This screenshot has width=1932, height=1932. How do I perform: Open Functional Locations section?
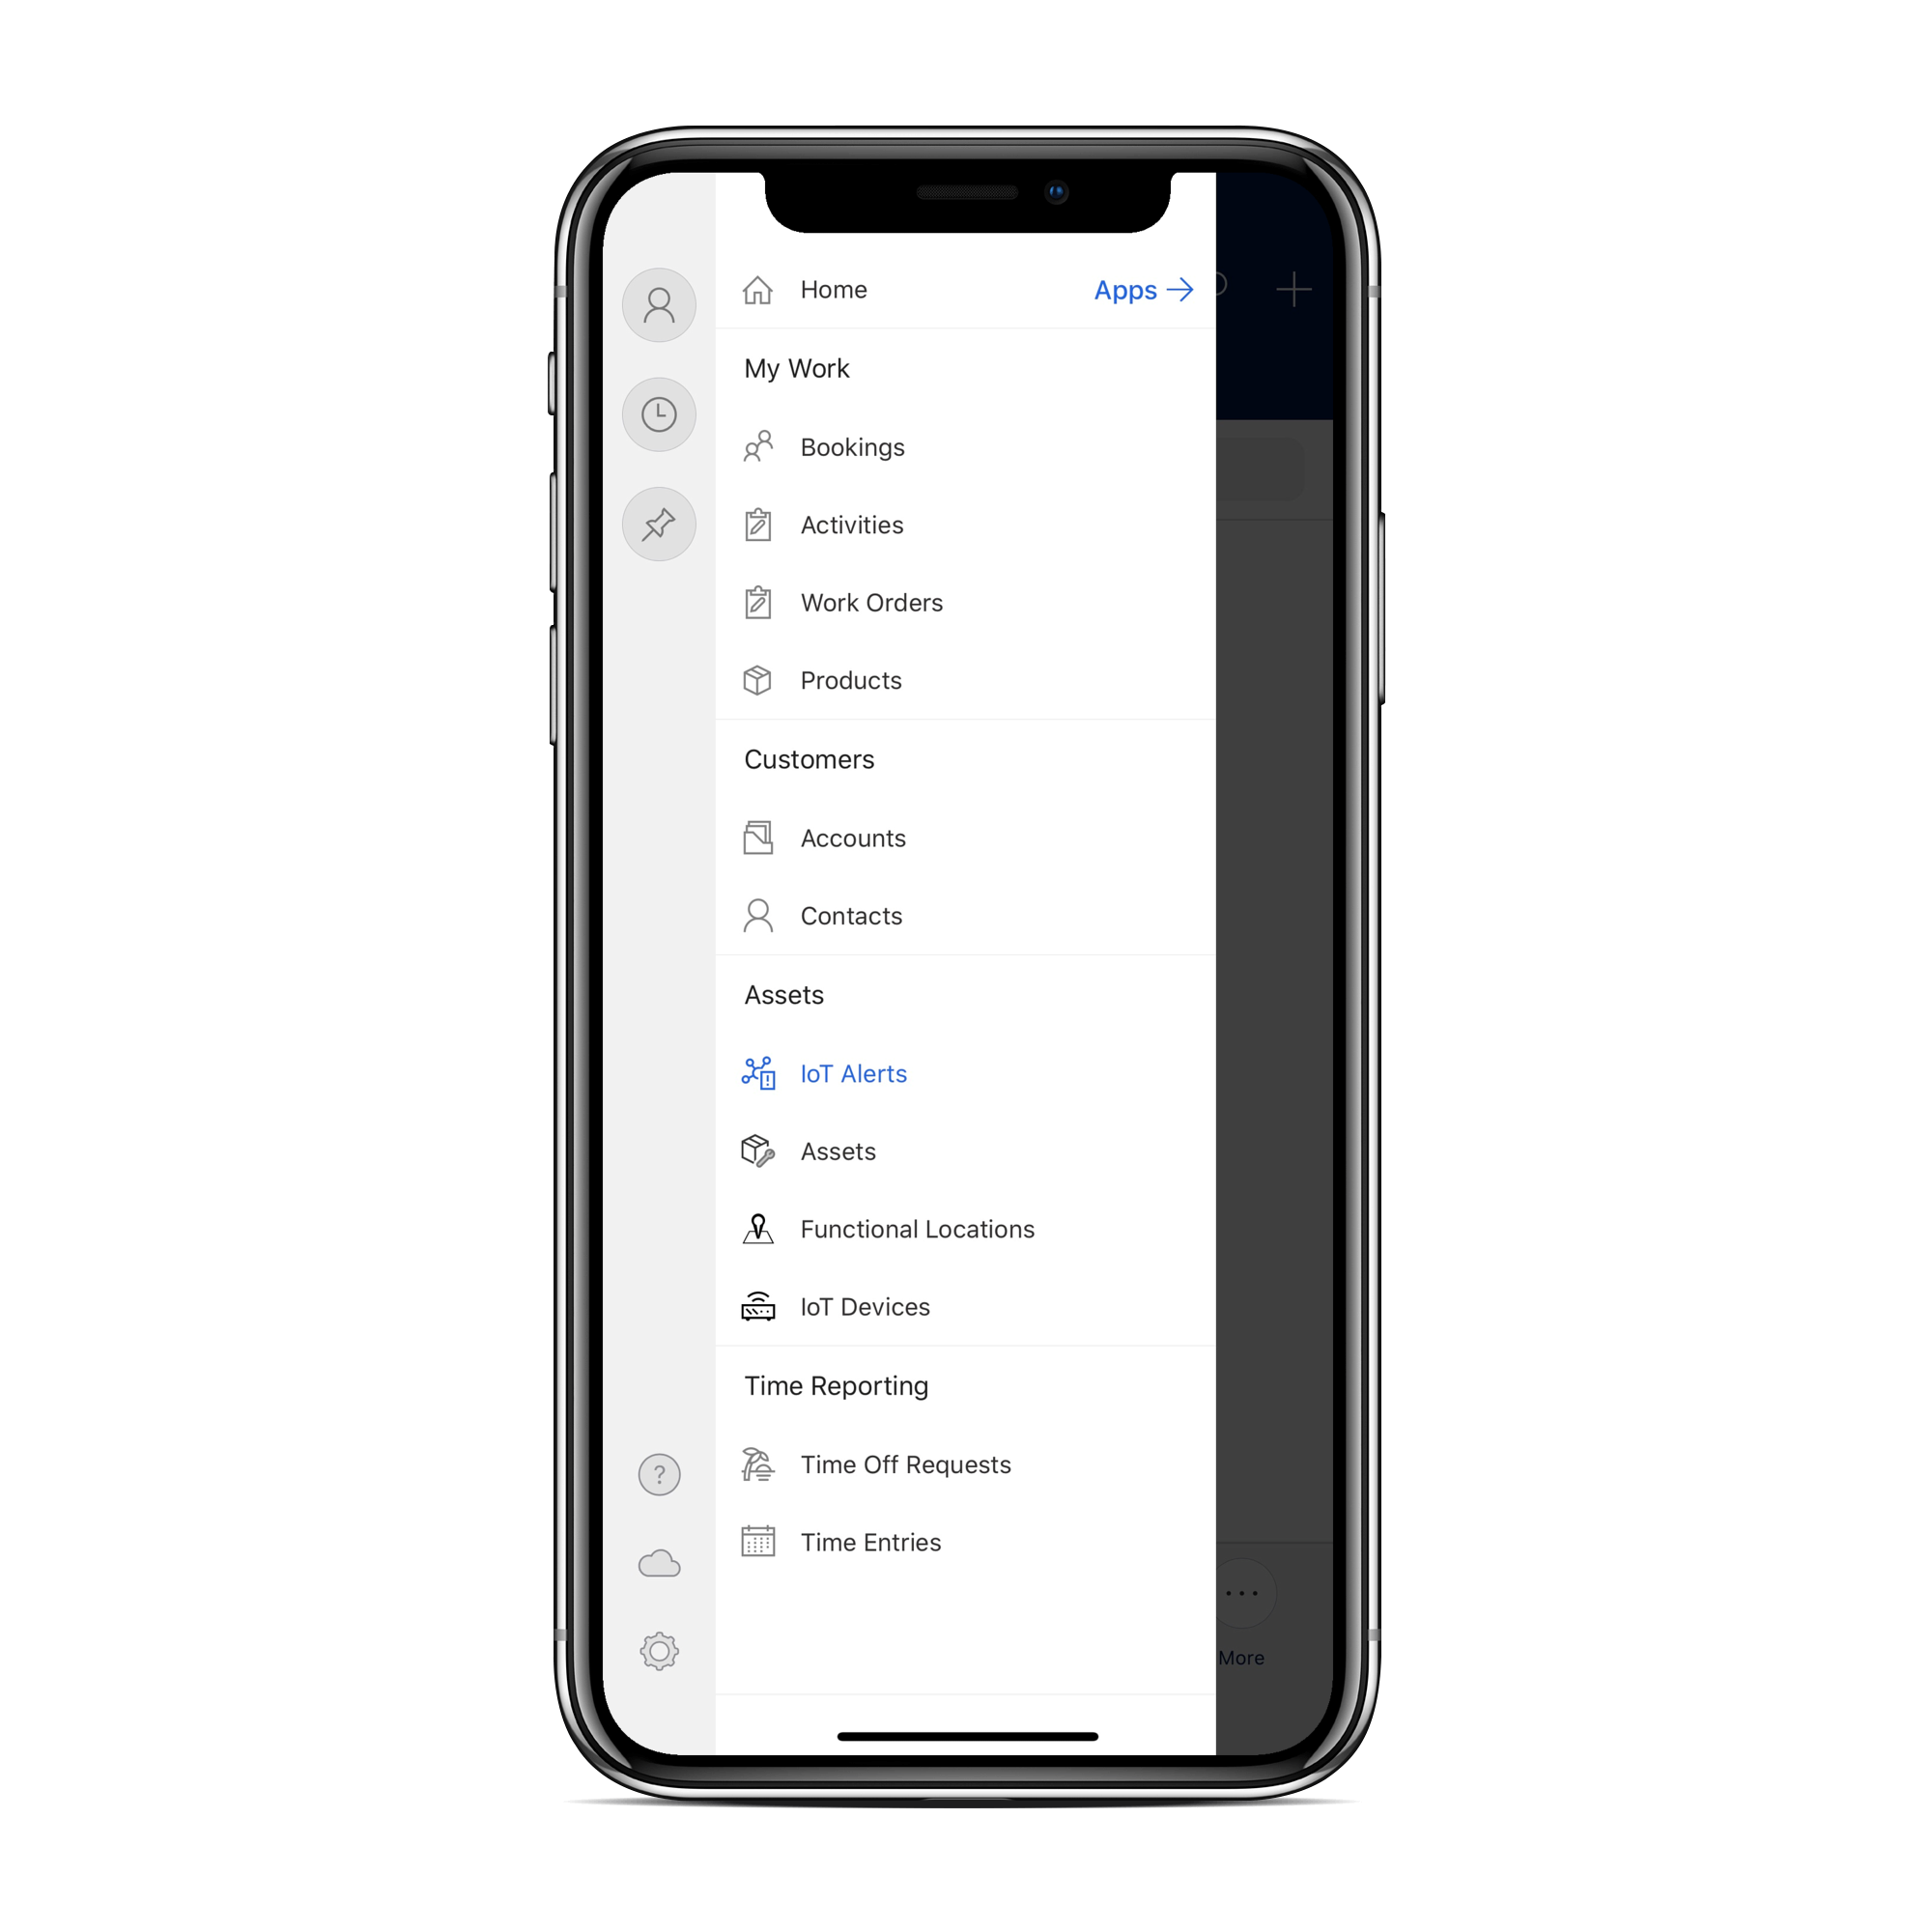point(919,1228)
